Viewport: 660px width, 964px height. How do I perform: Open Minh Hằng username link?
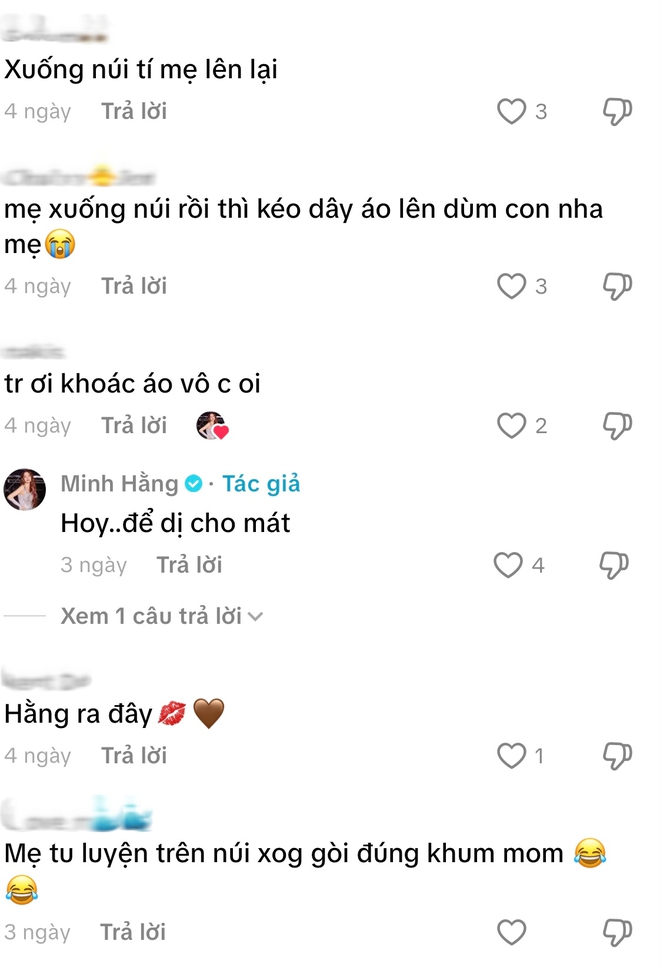[119, 484]
